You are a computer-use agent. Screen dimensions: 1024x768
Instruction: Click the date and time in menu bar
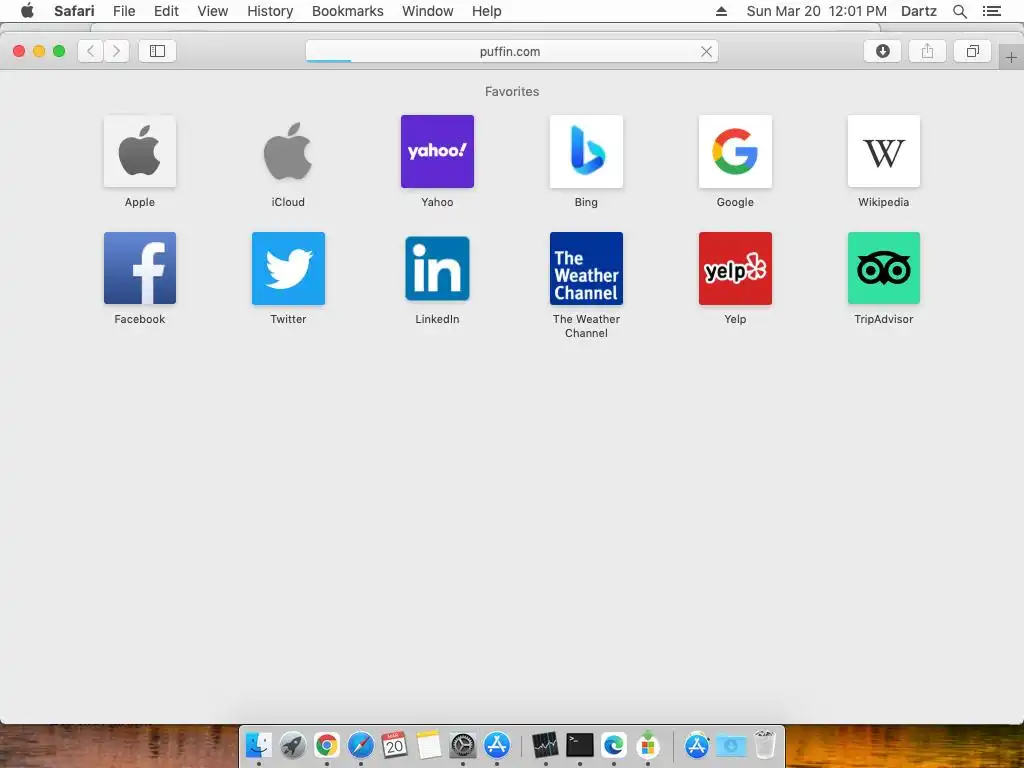[x=816, y=11]
